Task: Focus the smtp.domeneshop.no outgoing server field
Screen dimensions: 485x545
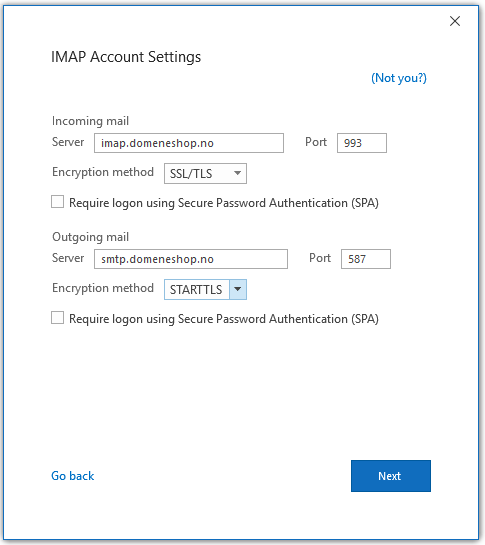Action: point(191,259)
